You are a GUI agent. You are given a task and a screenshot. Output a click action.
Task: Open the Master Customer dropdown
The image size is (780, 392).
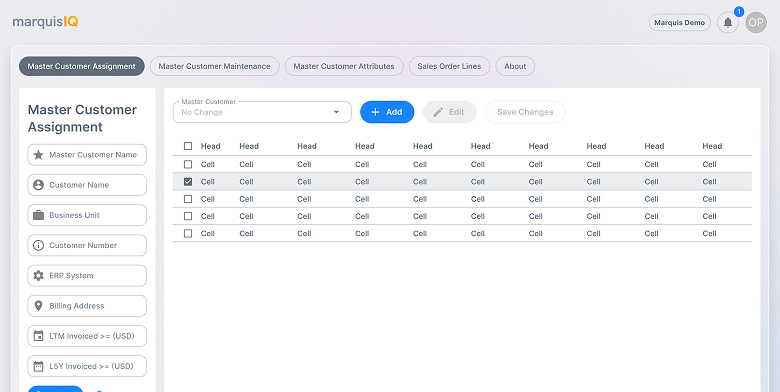[x=262, y=112]
